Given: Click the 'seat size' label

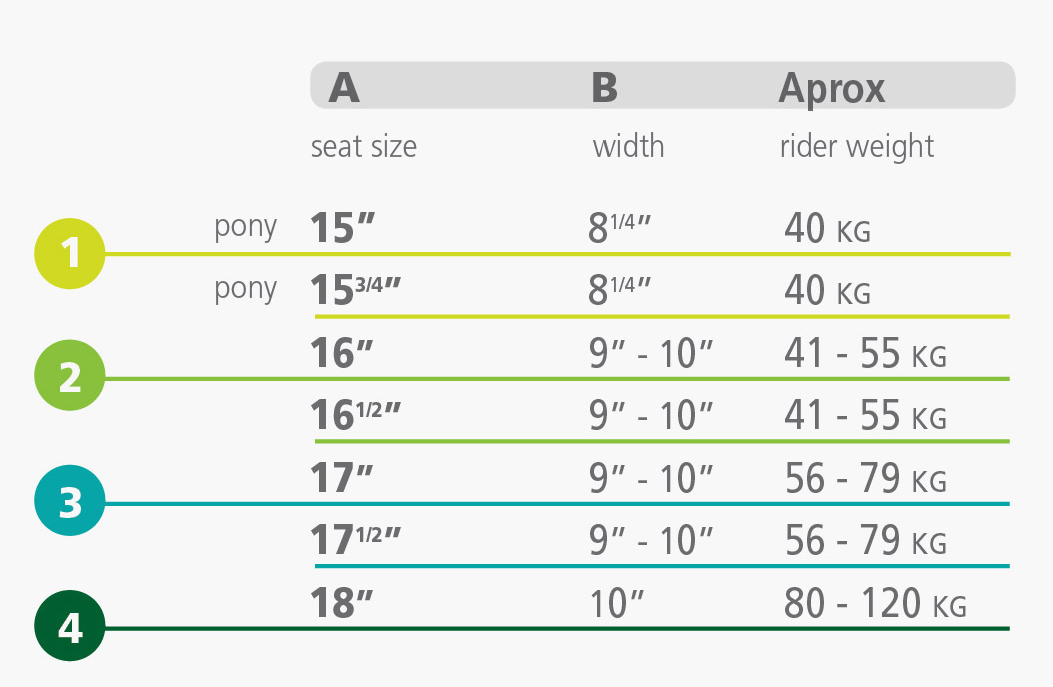Looking at the screenshot, I should tap(363, 146).
